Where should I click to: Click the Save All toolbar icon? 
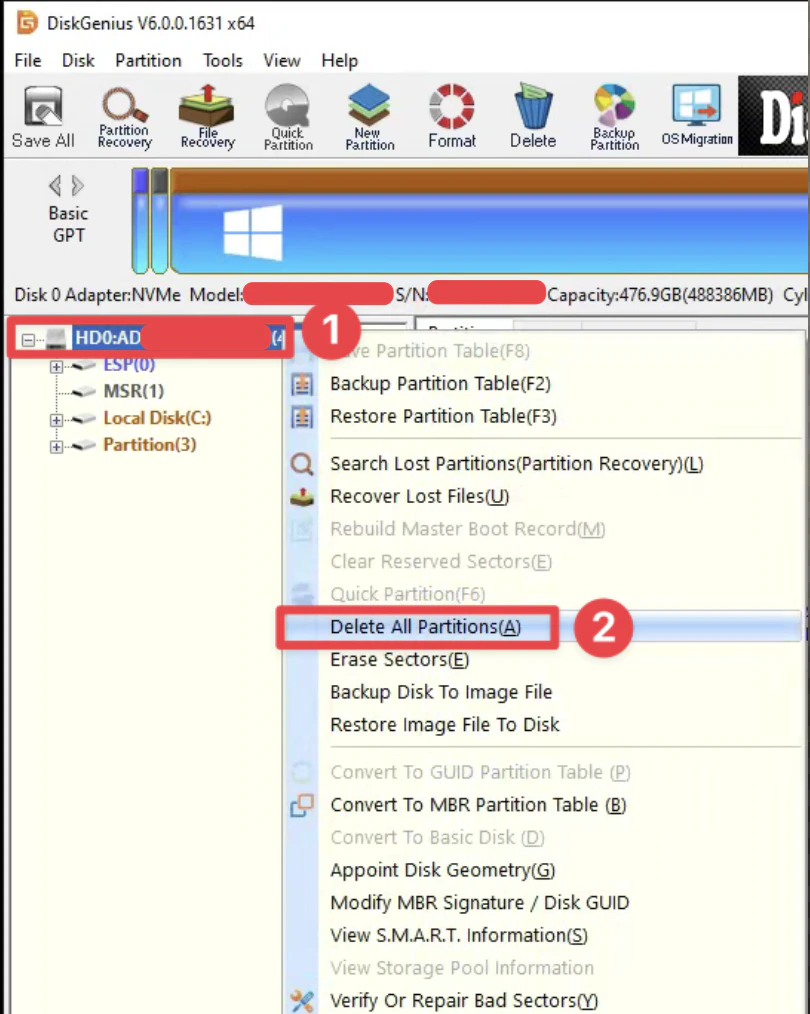pyautogui.click(x=43, y=118)
